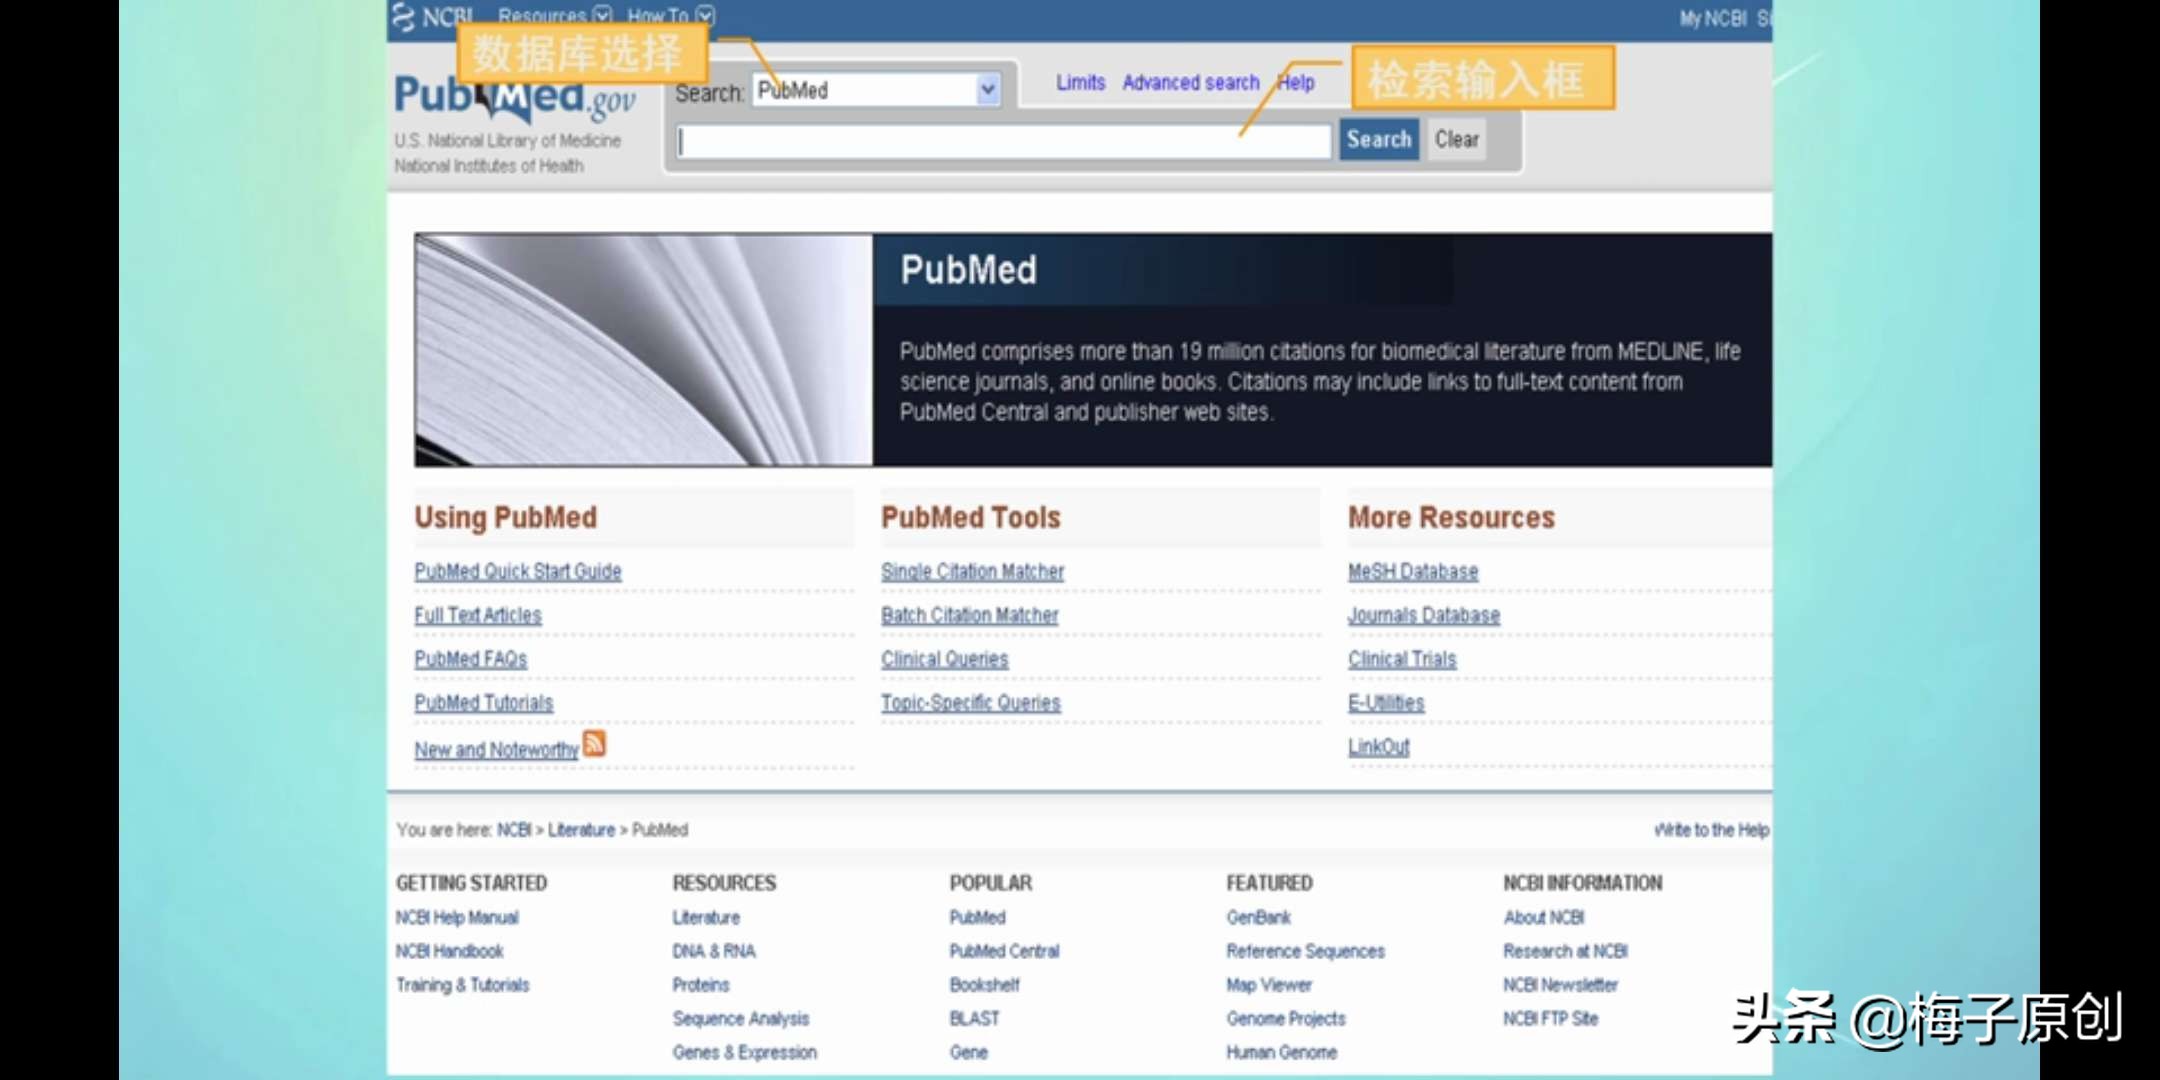
Task: Open GenBank under Featured
Action: [1258, 917]
